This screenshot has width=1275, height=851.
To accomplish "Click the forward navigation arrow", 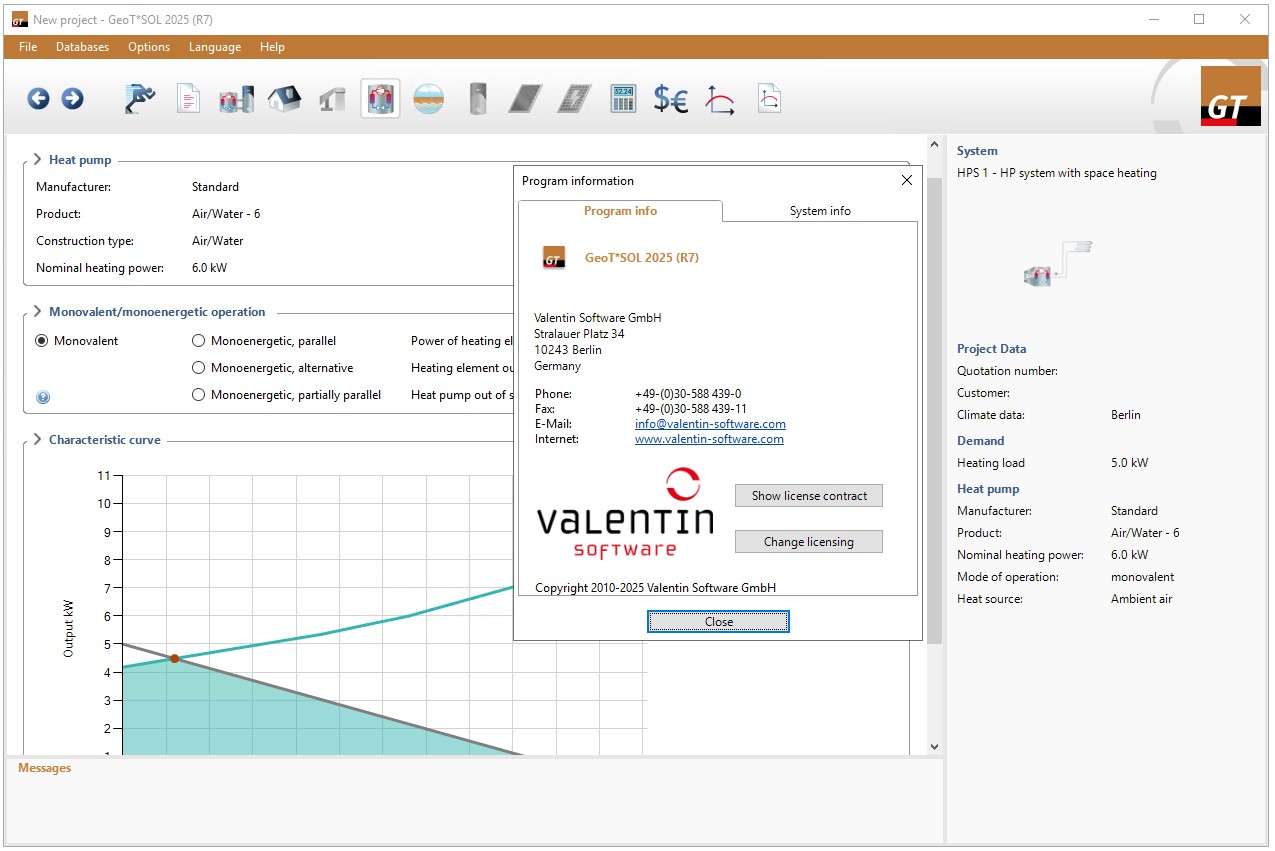I will click(72, 98).
